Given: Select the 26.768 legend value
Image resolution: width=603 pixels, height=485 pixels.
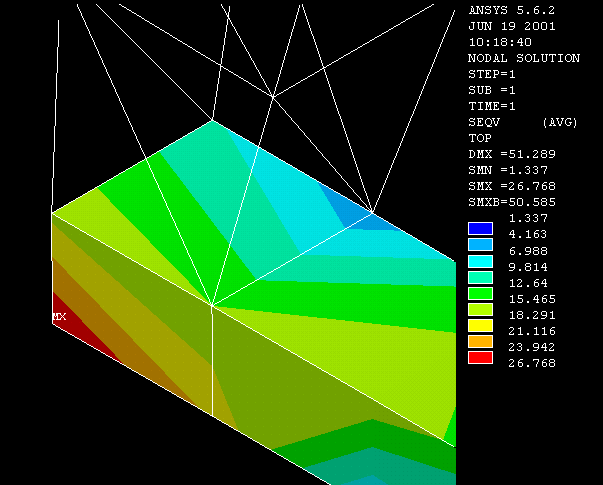Looking at the screenshot, I should point(532,363).
